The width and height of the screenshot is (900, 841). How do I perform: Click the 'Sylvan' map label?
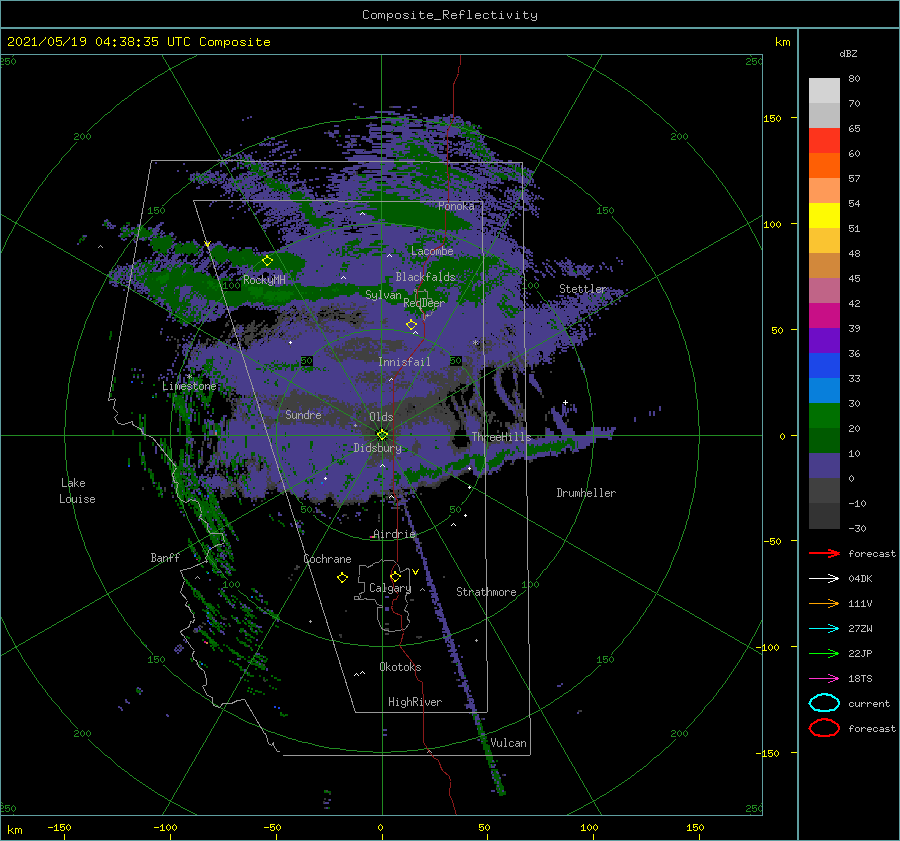[x=383, y=295]
